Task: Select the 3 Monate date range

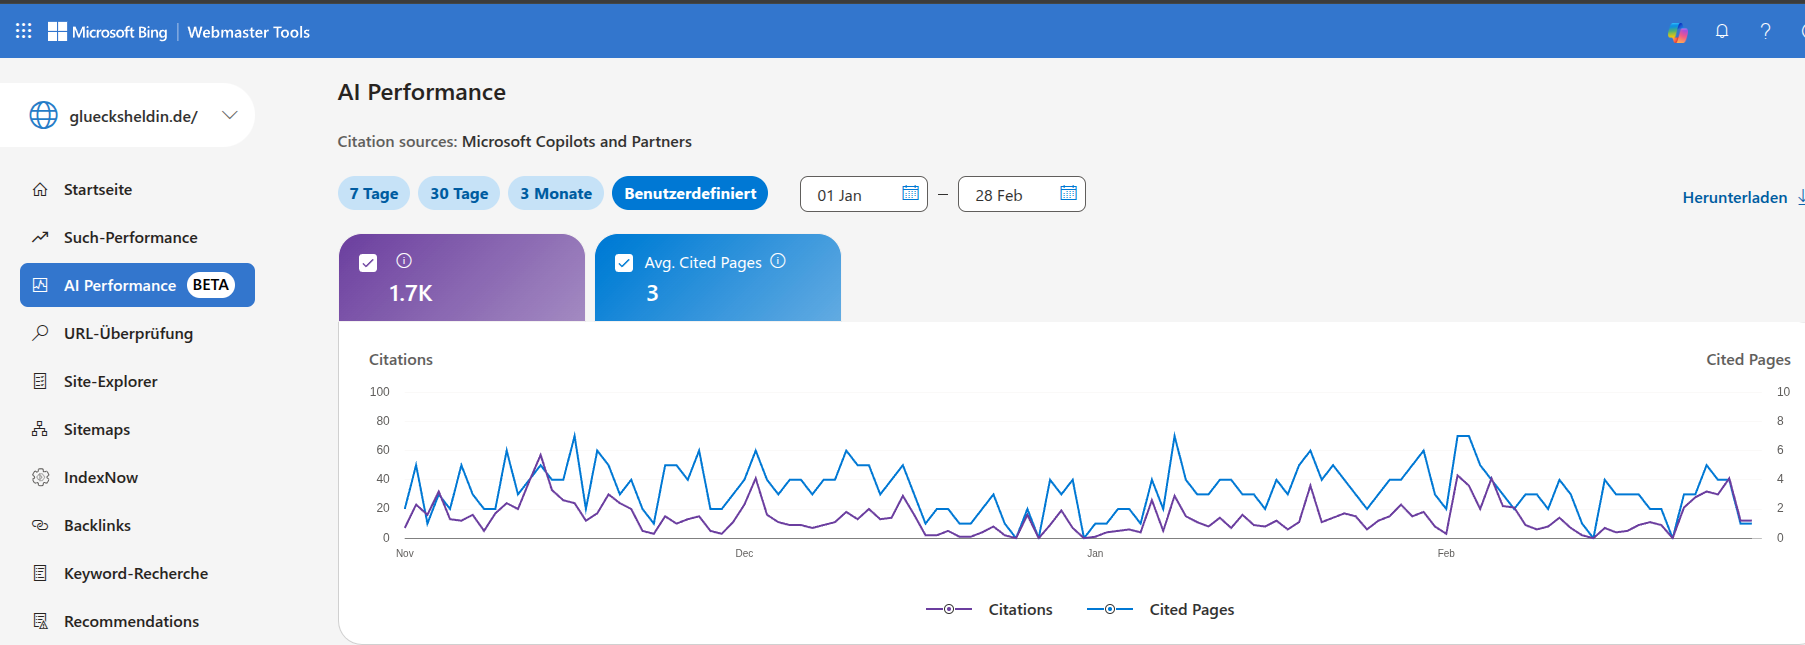Action: point(556,193)
